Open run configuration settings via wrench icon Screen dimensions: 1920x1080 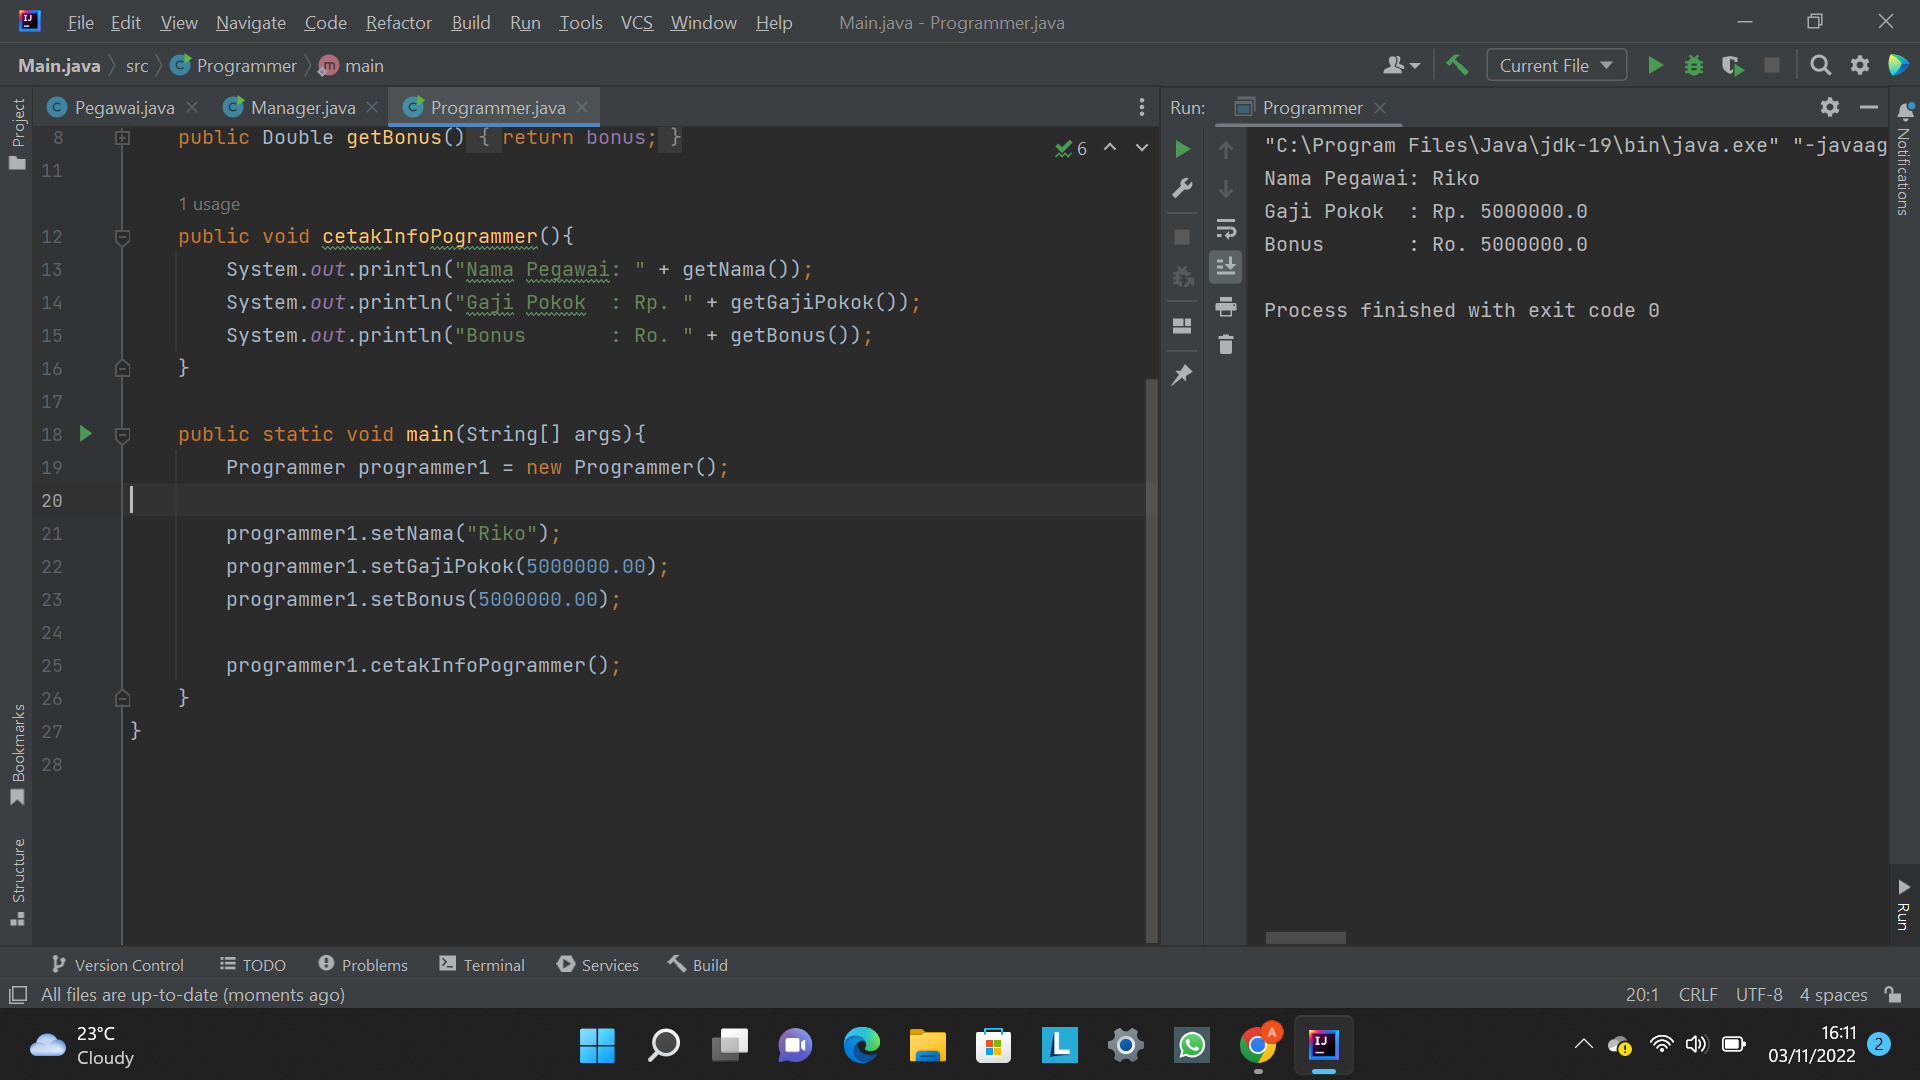(1183, 188)
